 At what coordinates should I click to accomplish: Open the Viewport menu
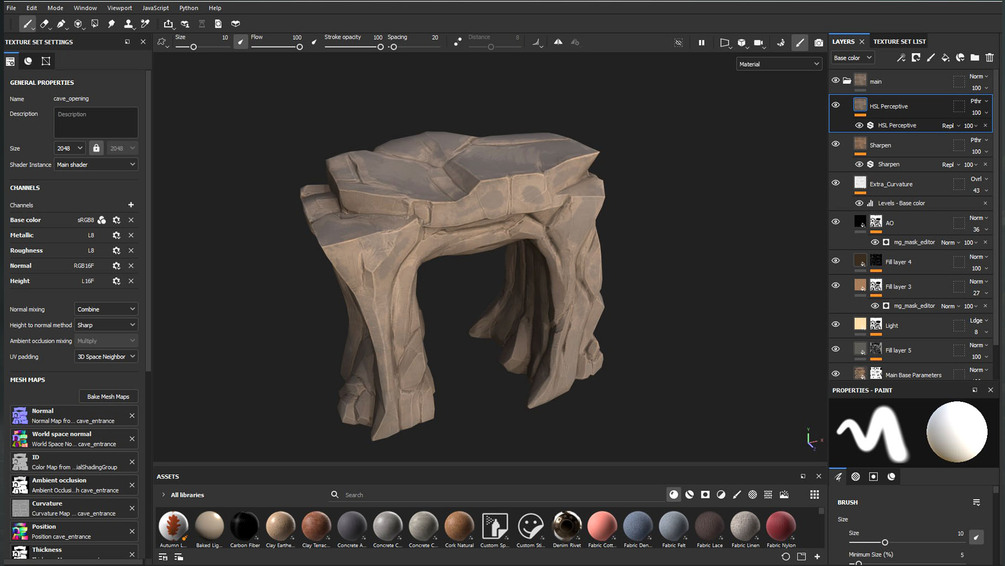point(119,7)
